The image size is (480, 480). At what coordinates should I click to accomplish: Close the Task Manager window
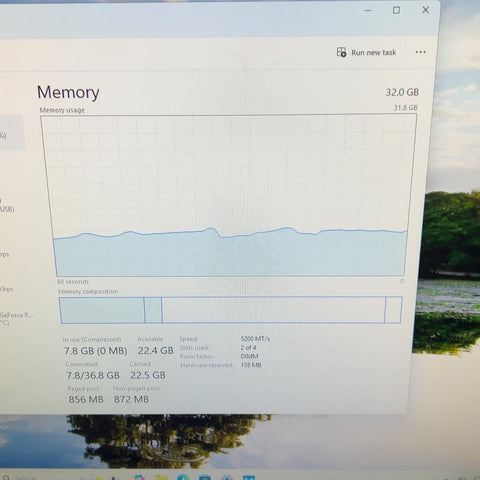point(426,10)
